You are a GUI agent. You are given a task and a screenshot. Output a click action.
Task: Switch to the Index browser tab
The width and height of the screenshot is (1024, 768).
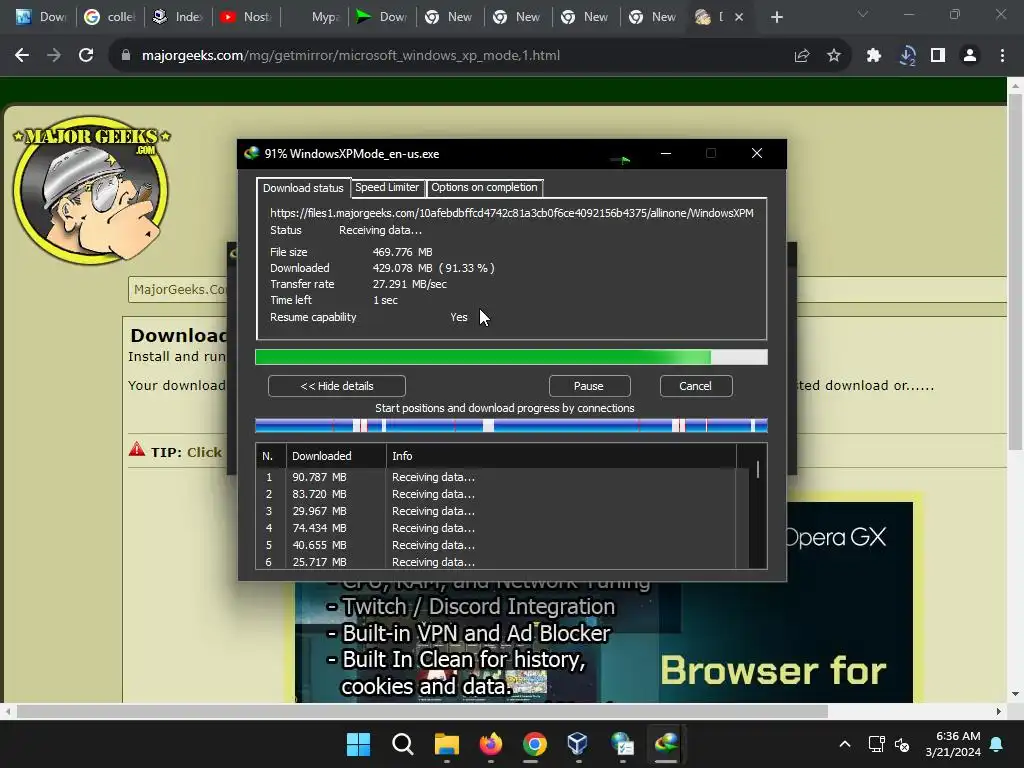[178, 17]
